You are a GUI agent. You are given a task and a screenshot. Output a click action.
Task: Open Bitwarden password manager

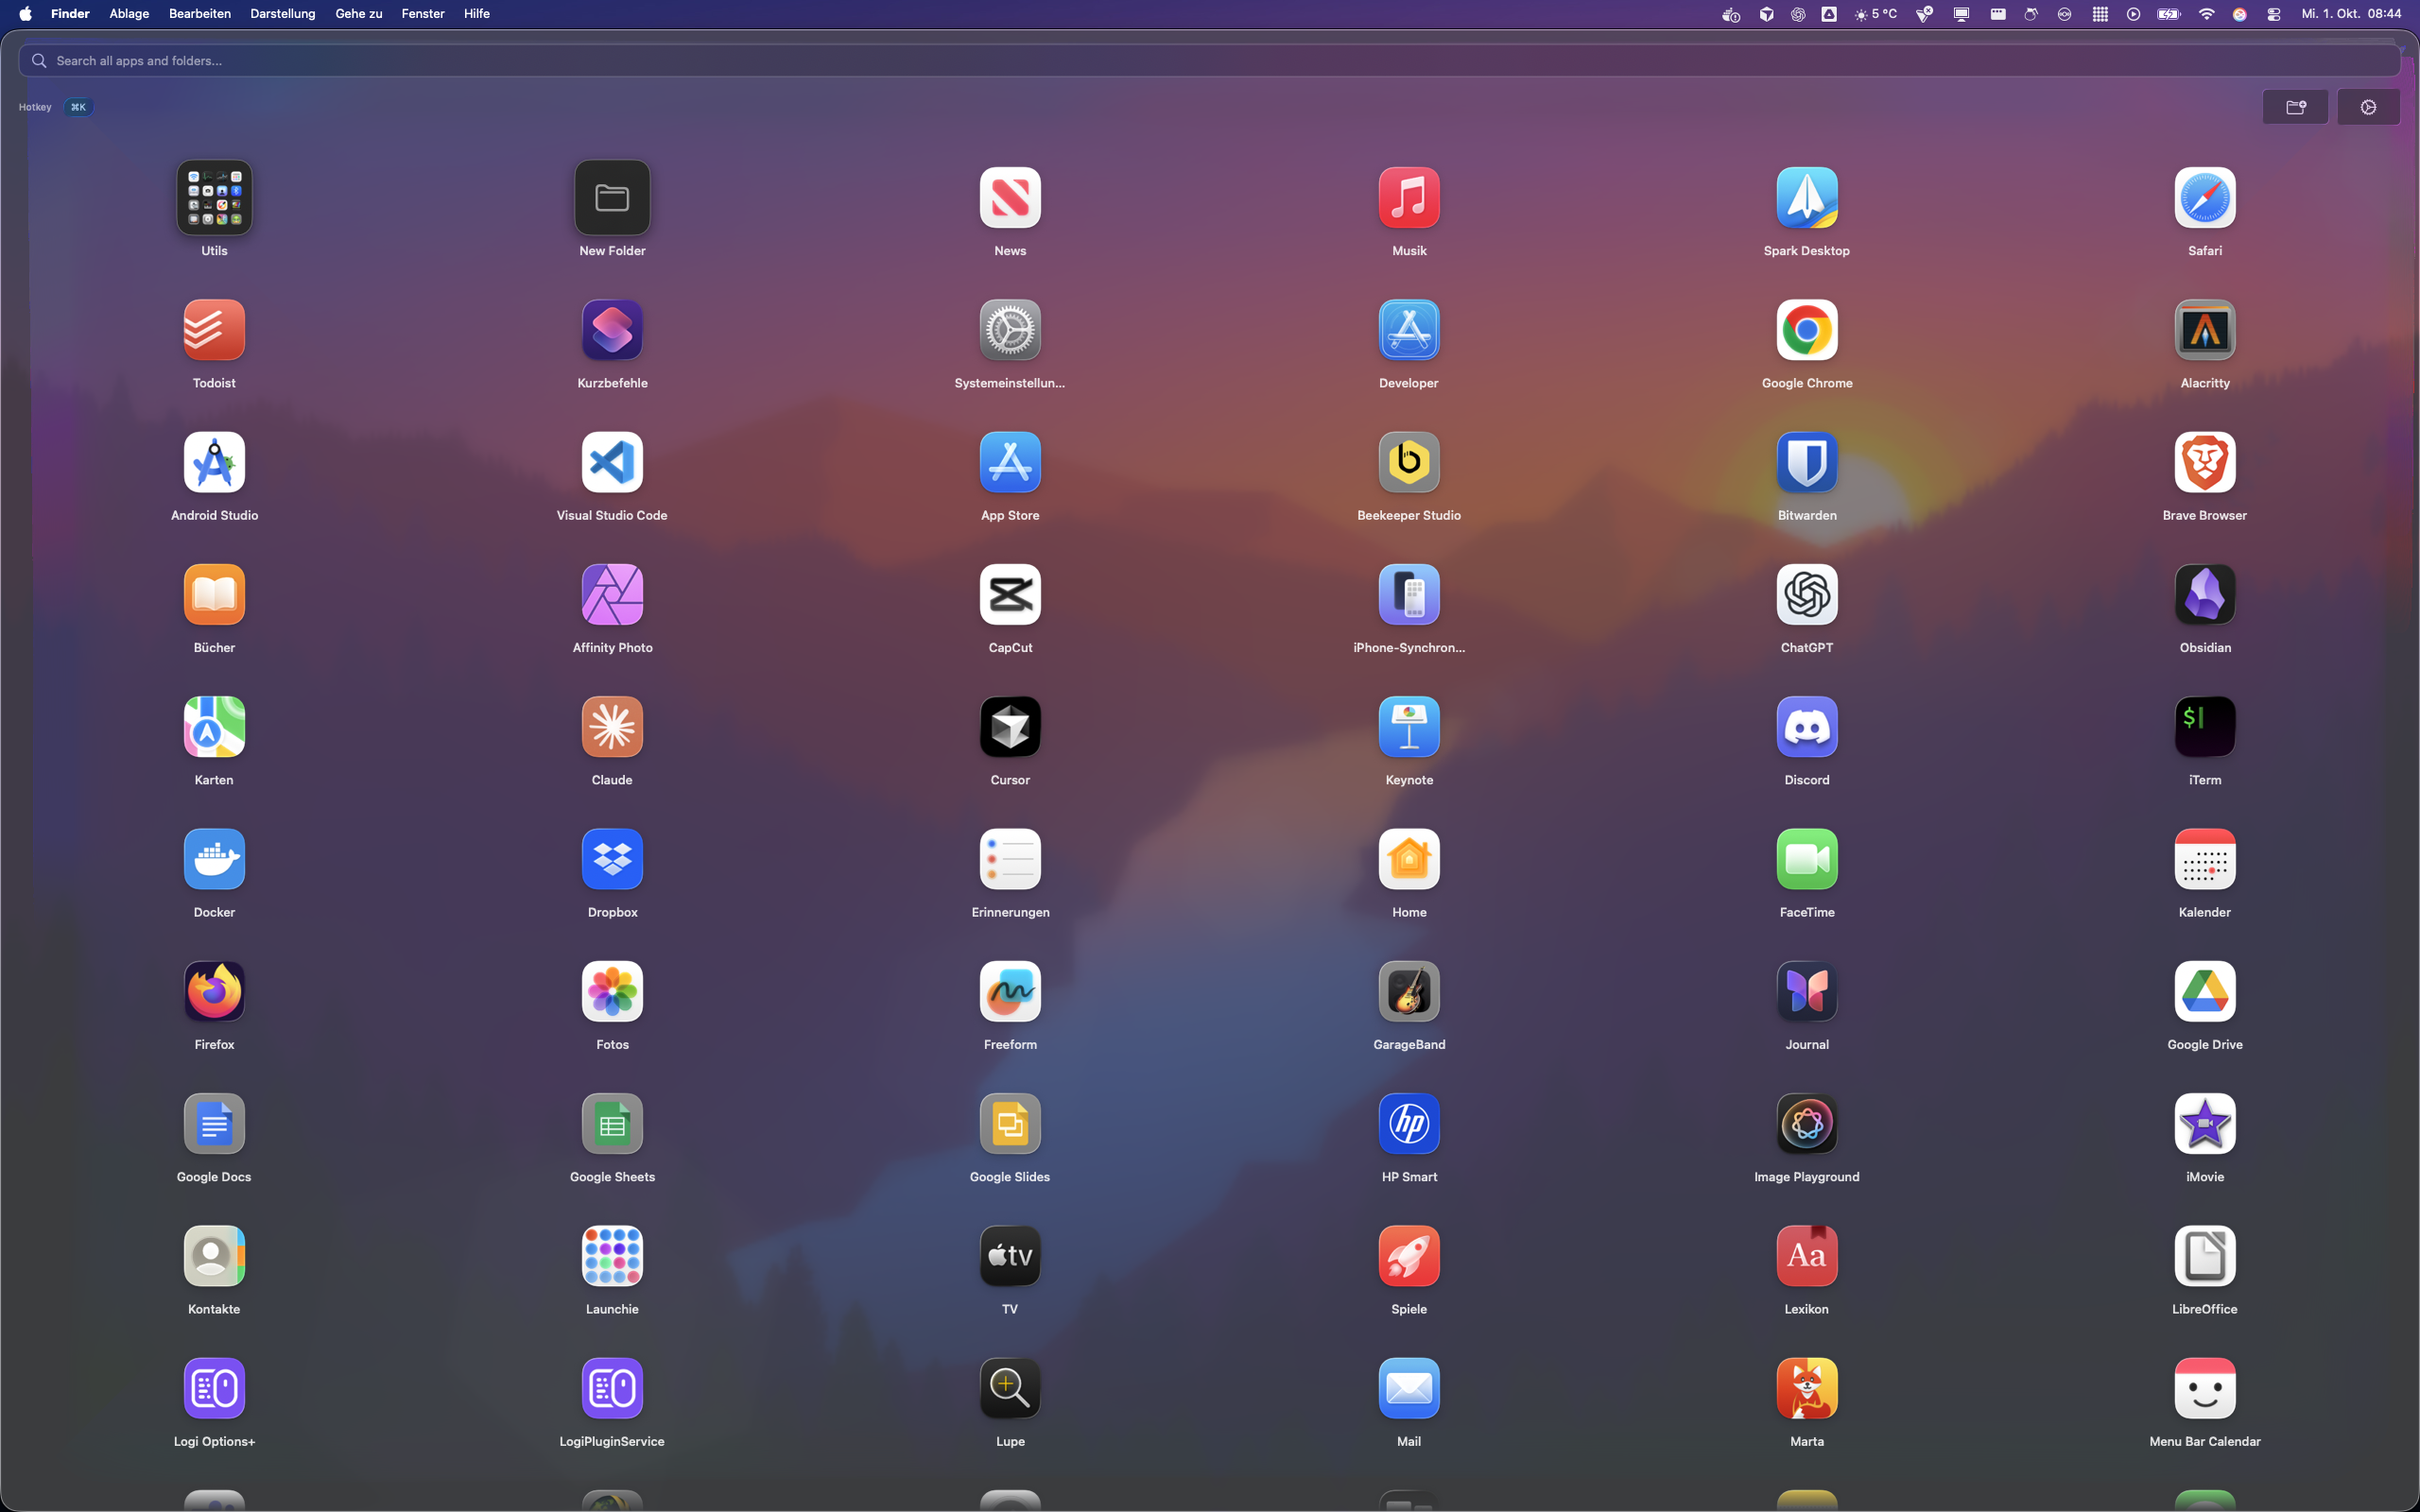1806,463
